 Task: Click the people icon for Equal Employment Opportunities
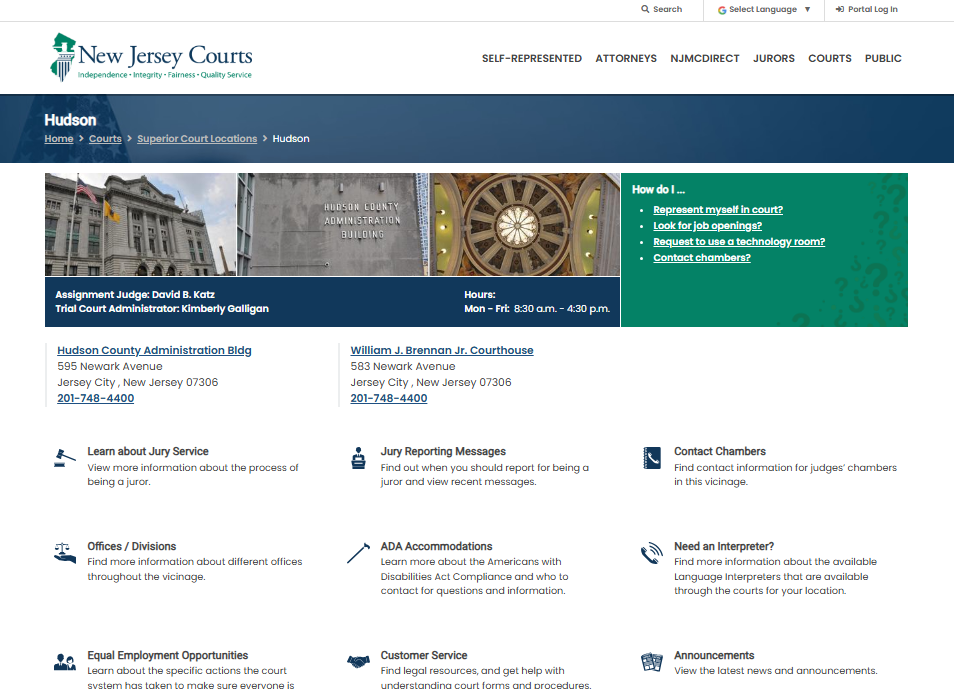tap(65, 662)
